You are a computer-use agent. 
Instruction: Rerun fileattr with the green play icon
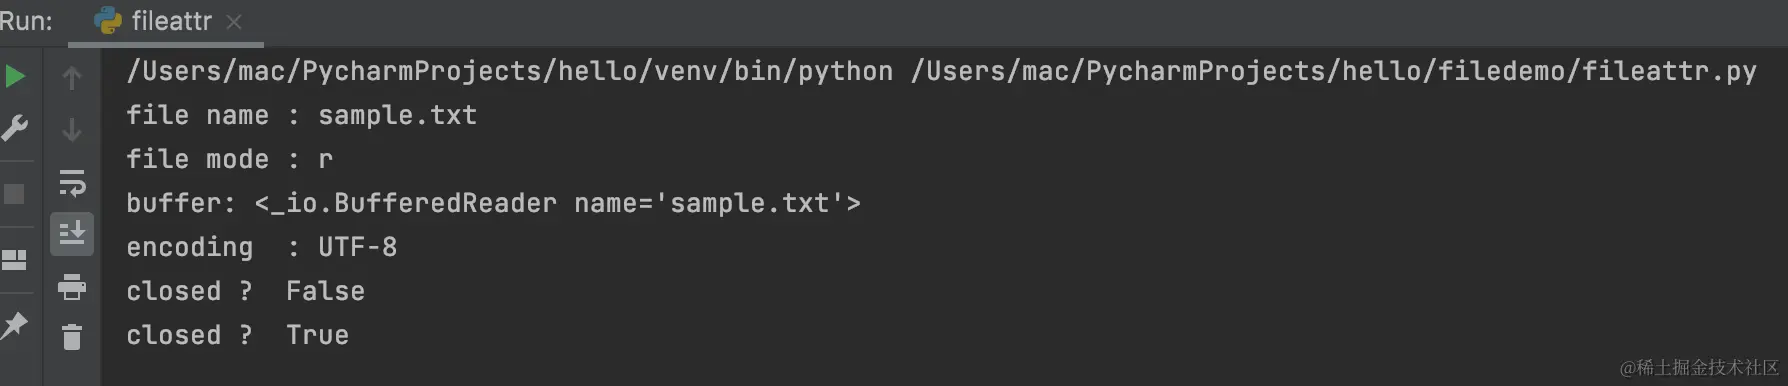14,76
